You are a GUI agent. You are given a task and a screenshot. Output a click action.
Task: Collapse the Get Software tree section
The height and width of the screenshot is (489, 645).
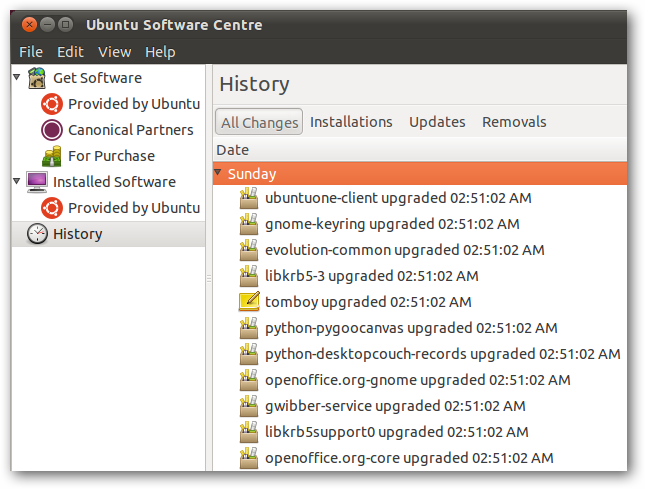[x=17, y=77]
